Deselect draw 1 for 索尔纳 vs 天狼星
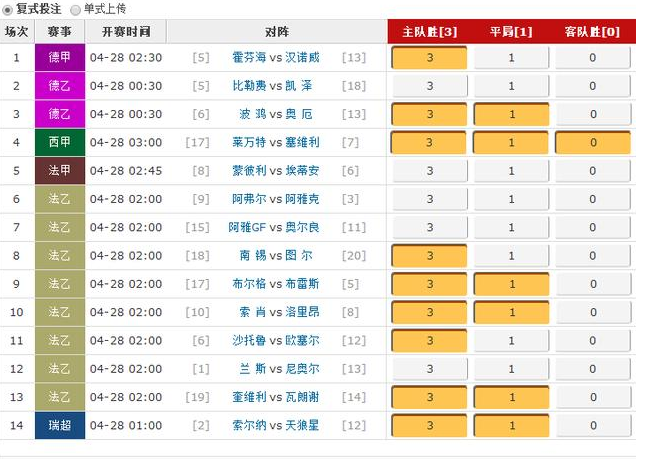This screenshot has width=653, height=459. pos(511,426)
